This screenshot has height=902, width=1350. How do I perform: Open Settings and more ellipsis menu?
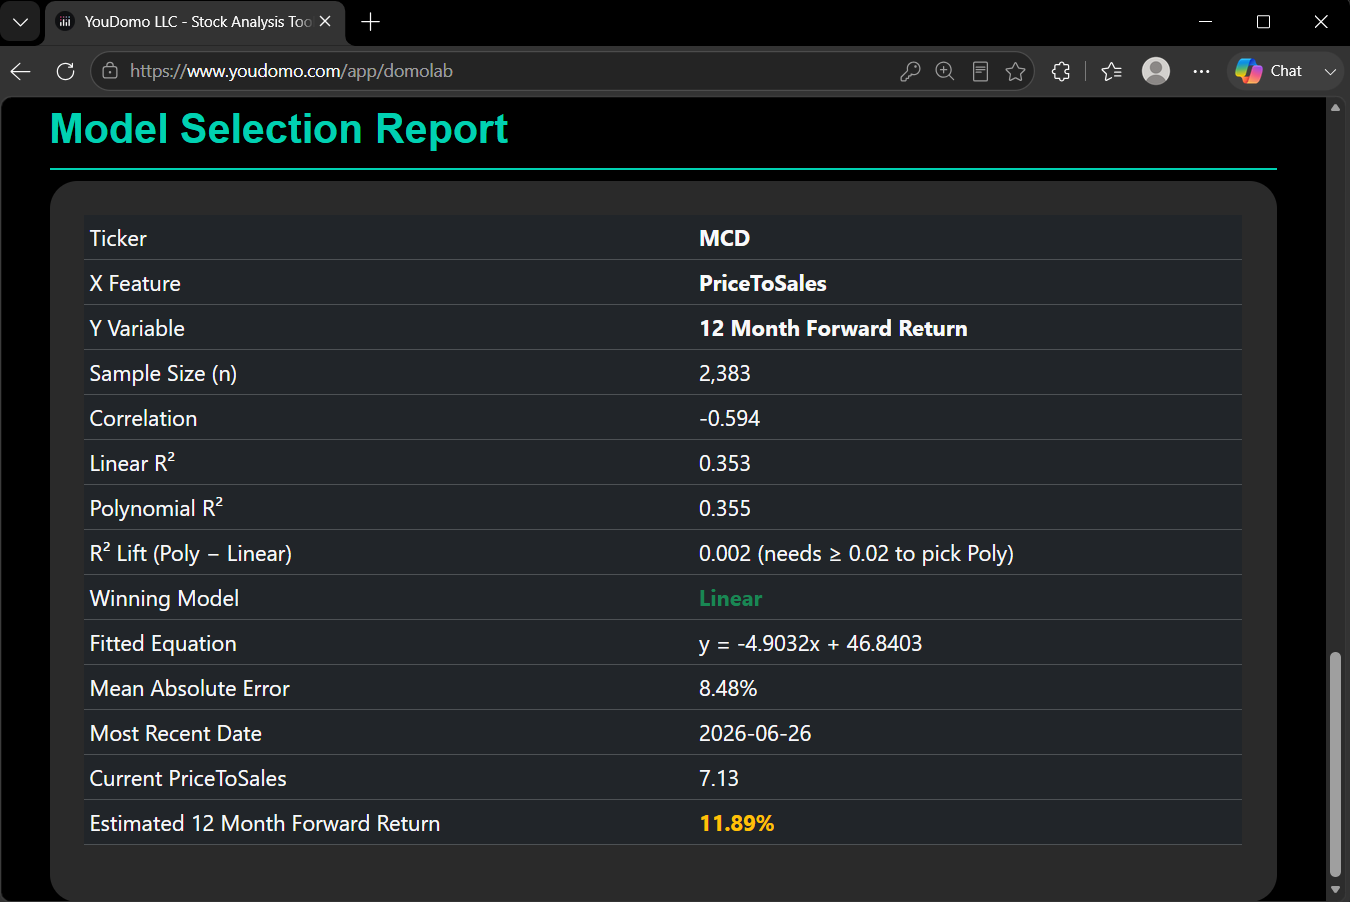click(1201, 71)
